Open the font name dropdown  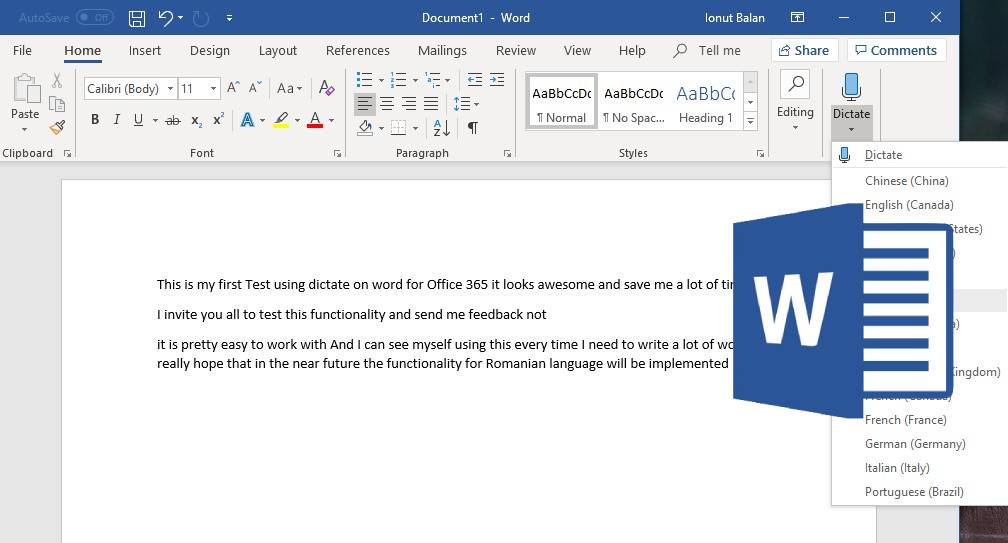click(x=170, y=88)
